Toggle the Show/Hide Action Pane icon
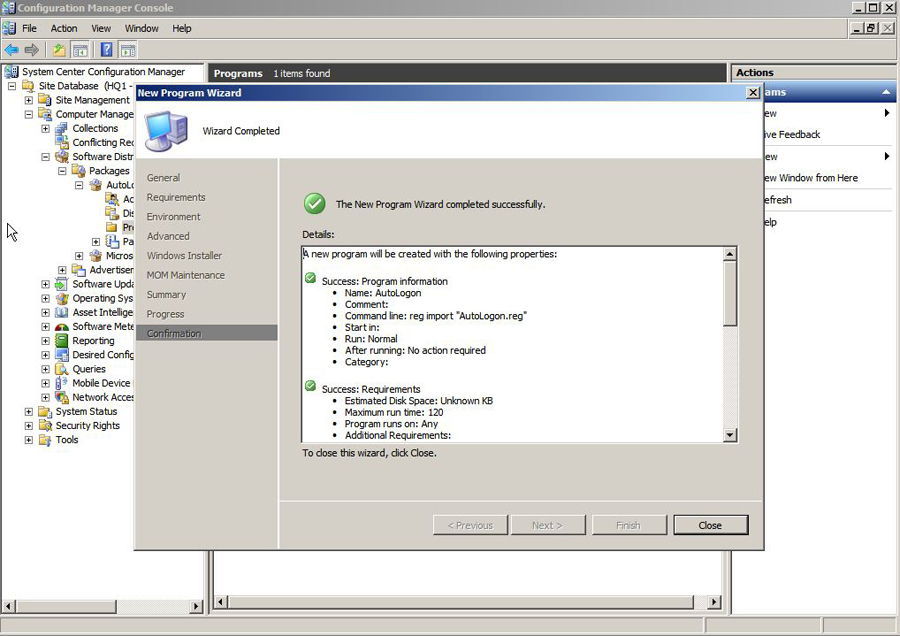Viewport: 900px width, 636px height. (x=127, y=50)
